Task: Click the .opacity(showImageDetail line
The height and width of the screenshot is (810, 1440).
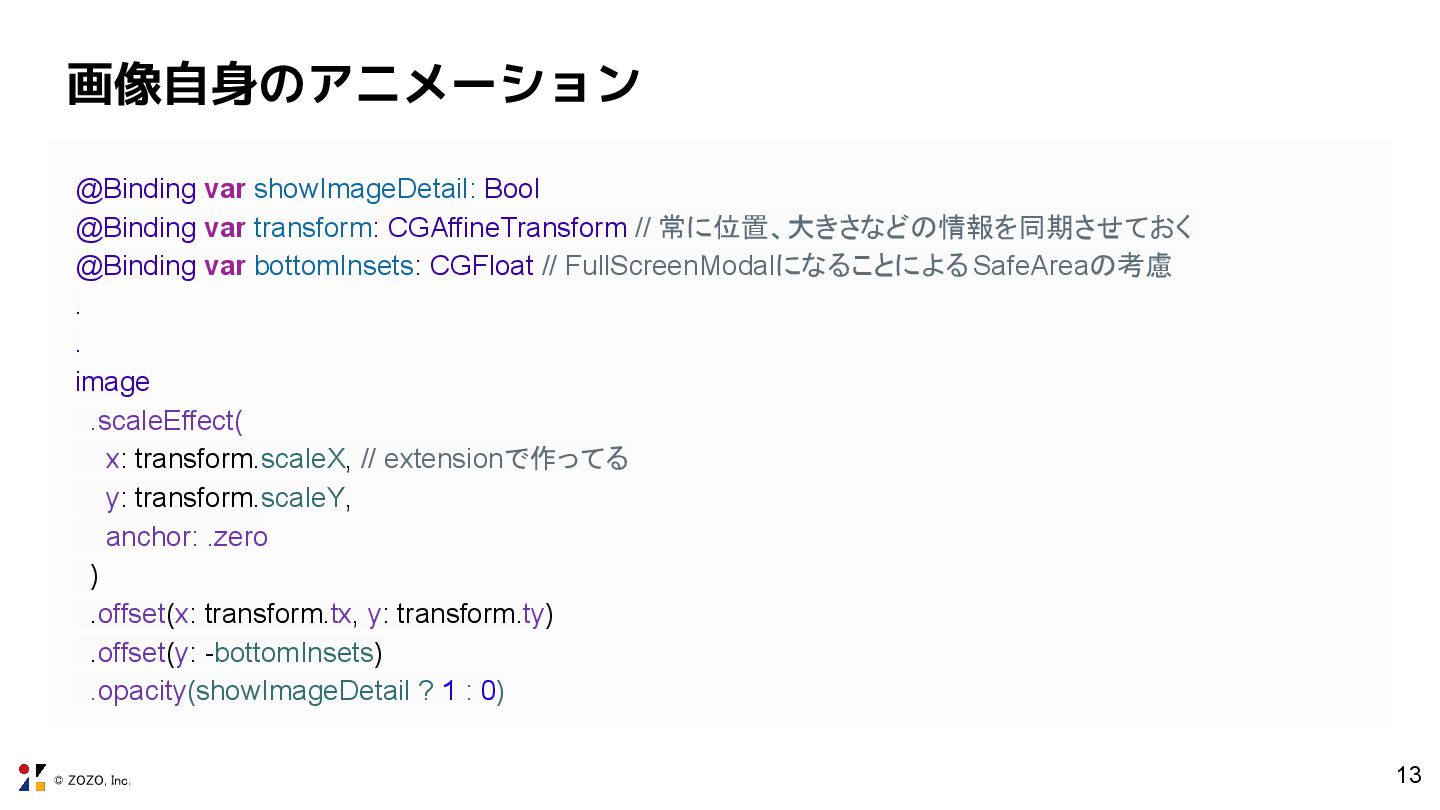Action: coord(297,691)
